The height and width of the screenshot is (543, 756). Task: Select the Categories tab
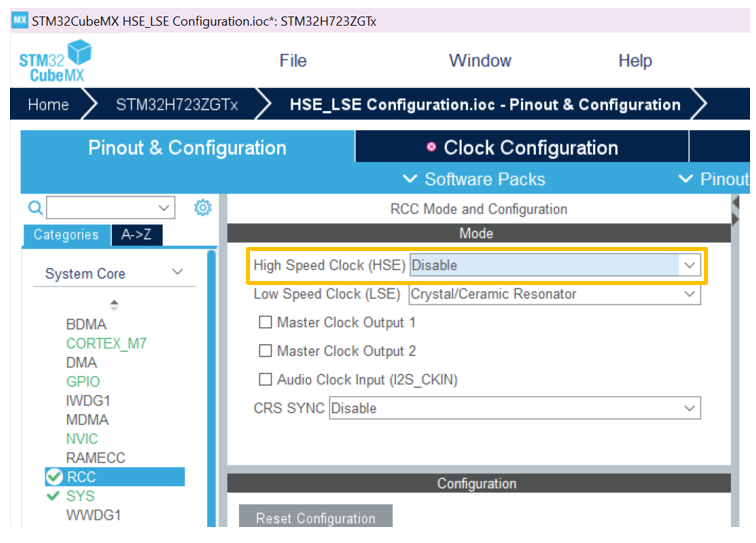click(66, 235)
